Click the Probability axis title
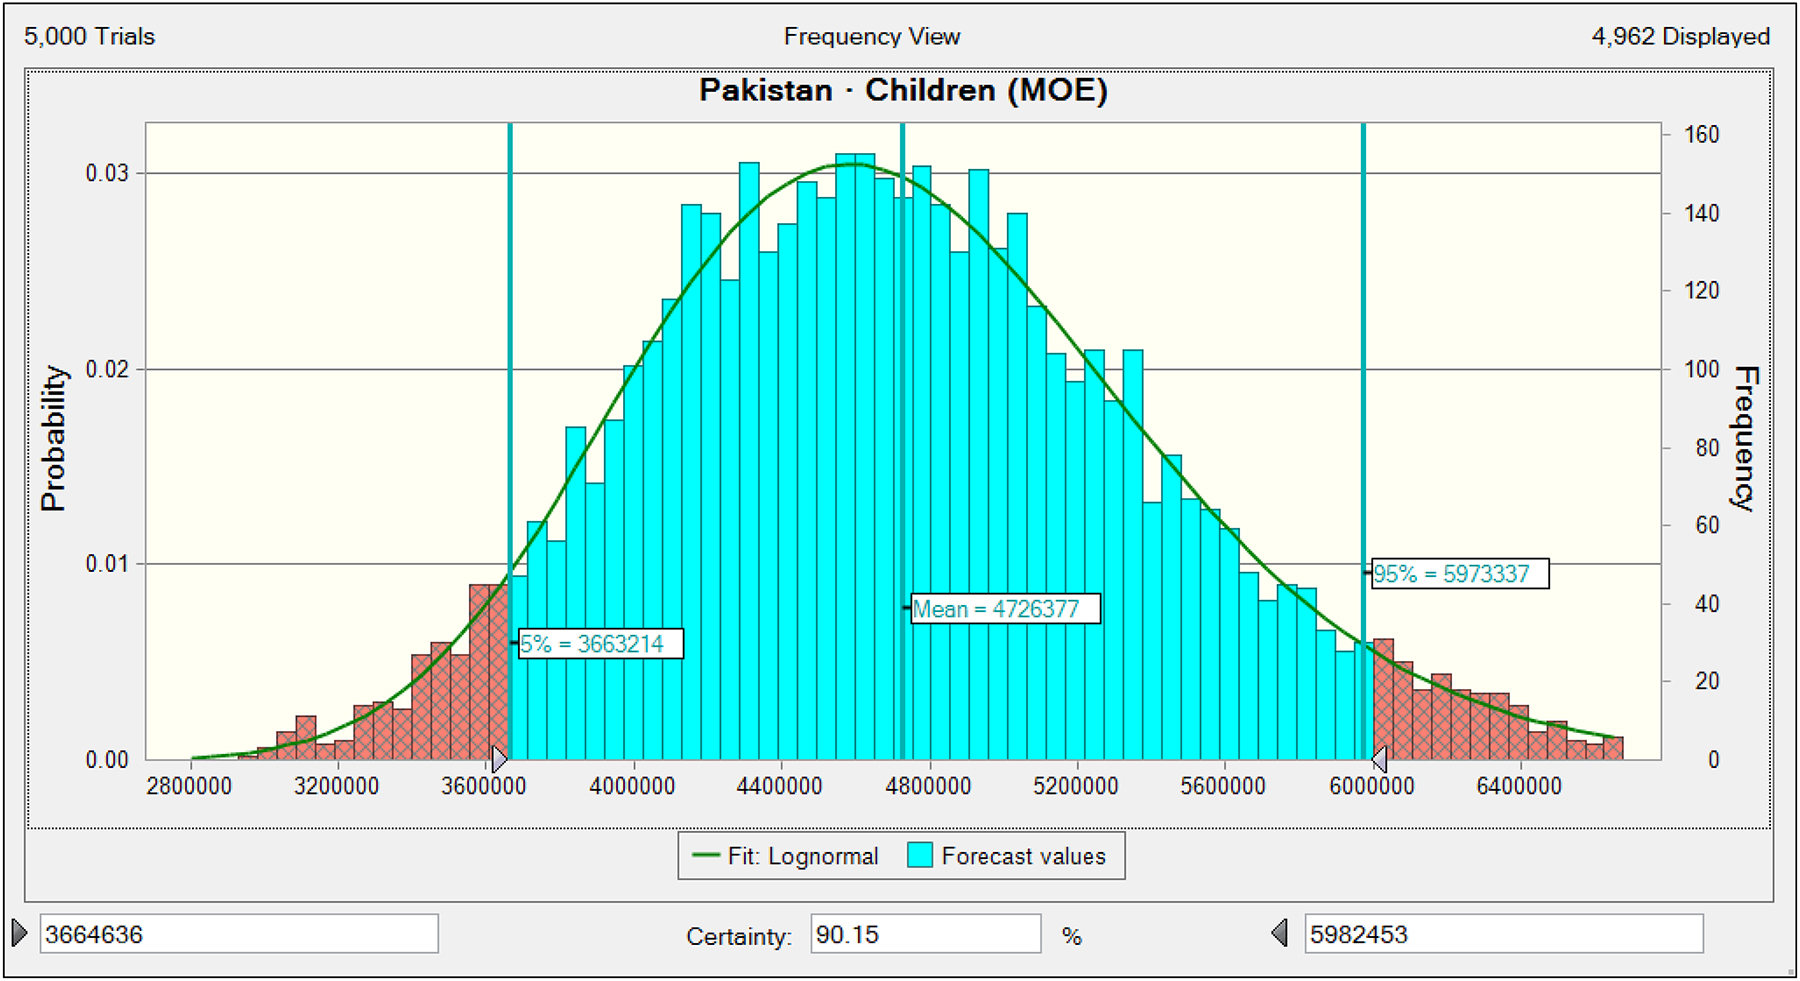The height and width of the screenshot is (981, 1800). 53,438
